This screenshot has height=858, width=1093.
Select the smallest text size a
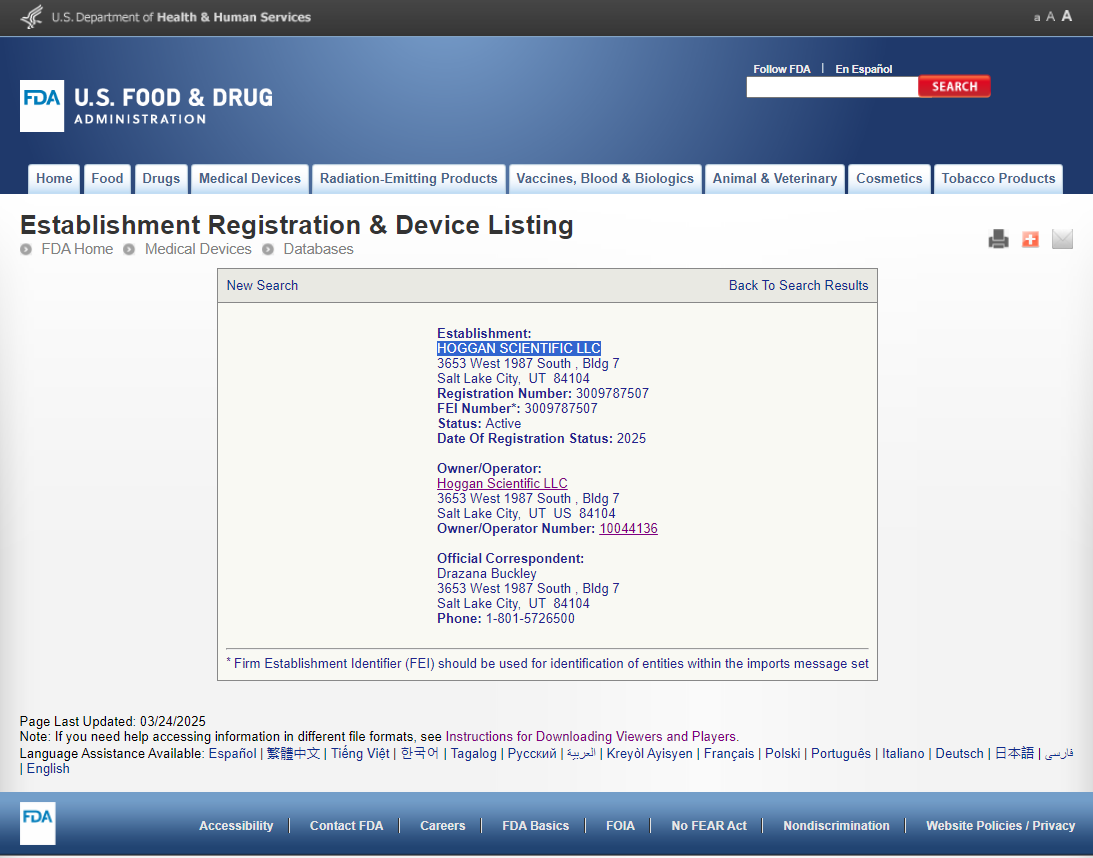[x=1037, y=17]
